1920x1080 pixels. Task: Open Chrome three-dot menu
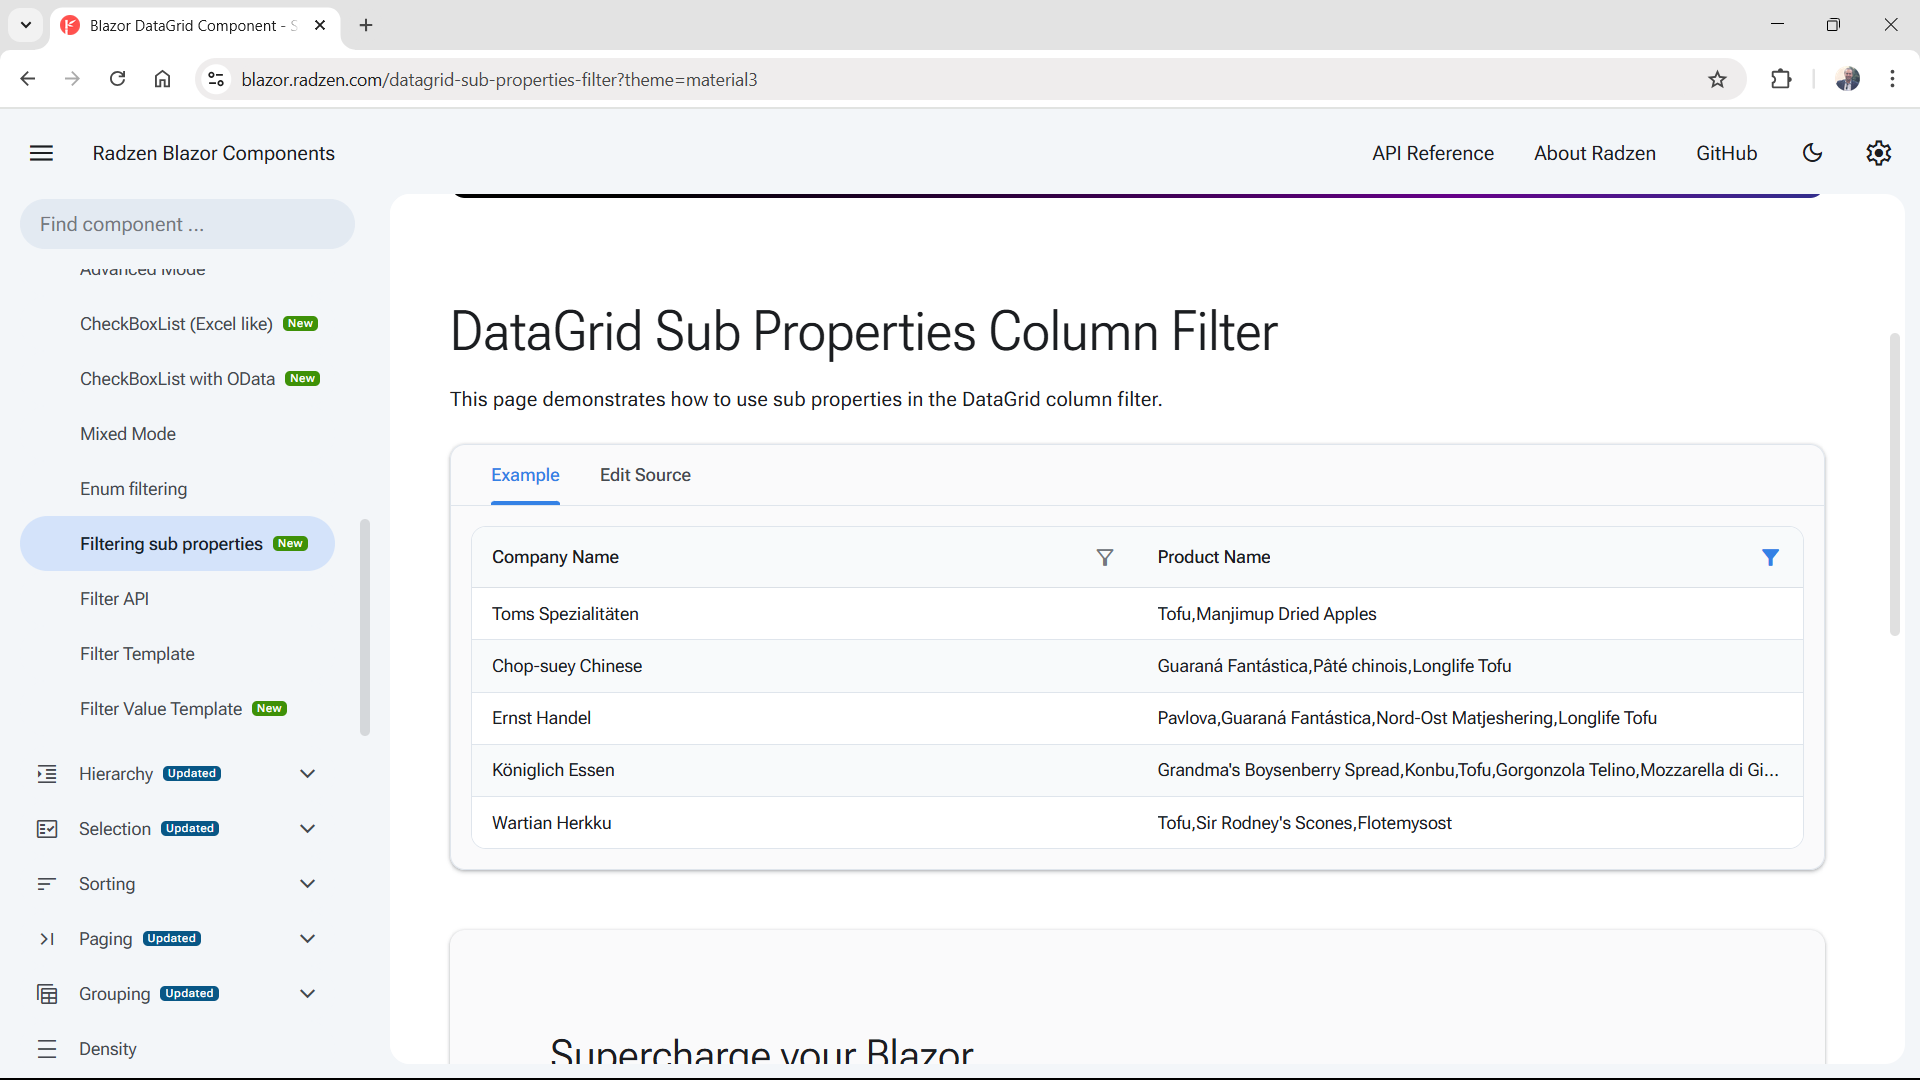1892,79
